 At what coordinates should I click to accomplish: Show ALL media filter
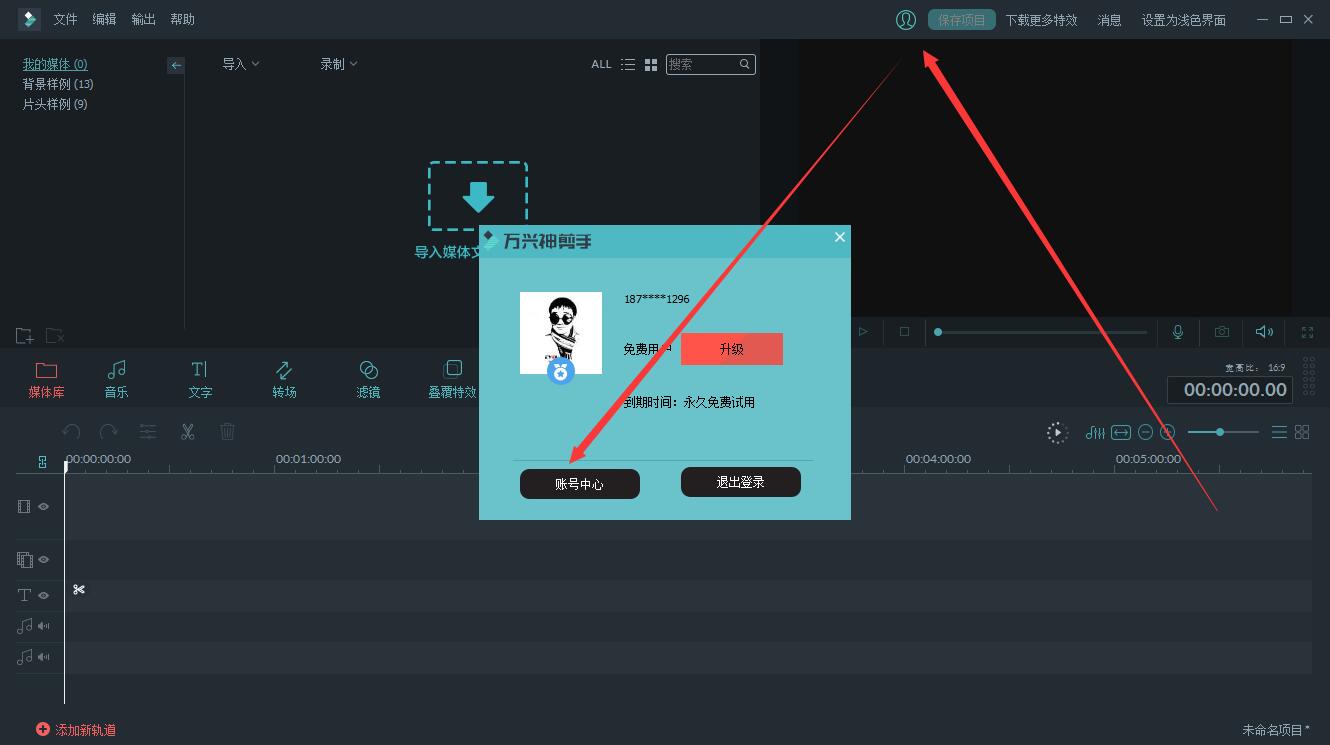[x=601, y=64]
